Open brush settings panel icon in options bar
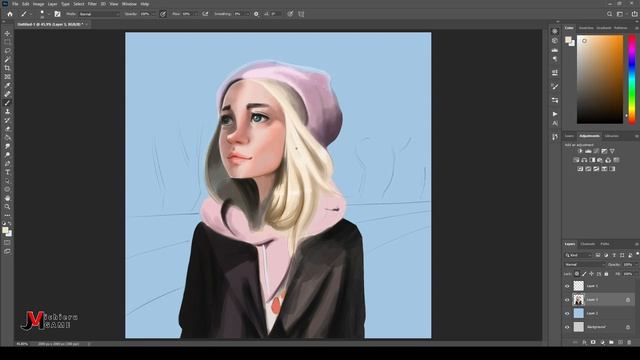This screenshot has width=640, height=360. pyautogui.click(x=58, y=14)
